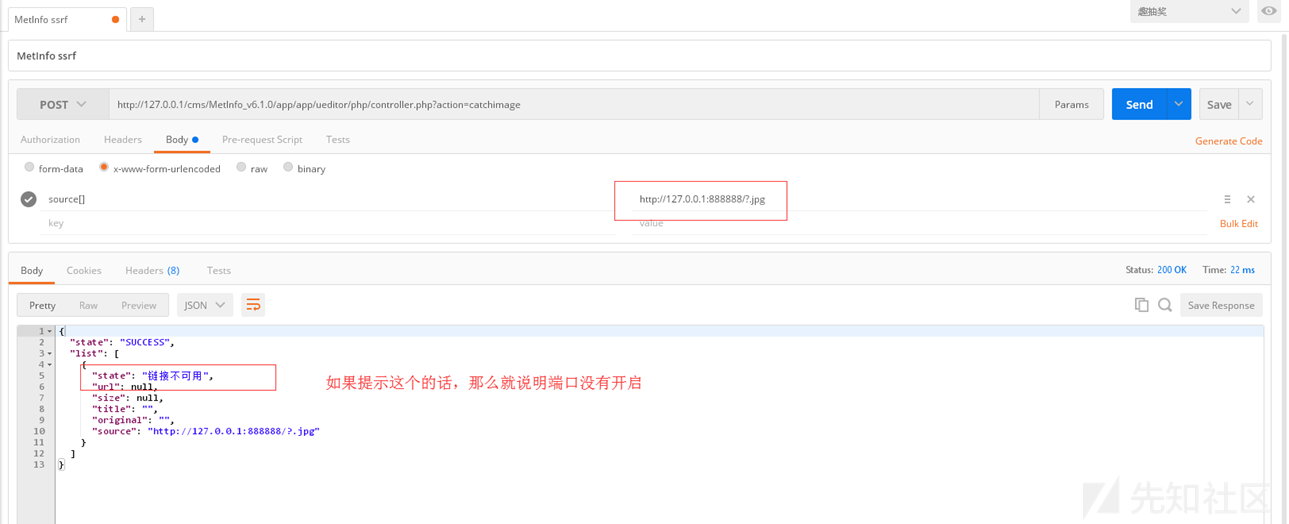
Task: Open a new request tab with plus
Action: (x=142, y=19)
